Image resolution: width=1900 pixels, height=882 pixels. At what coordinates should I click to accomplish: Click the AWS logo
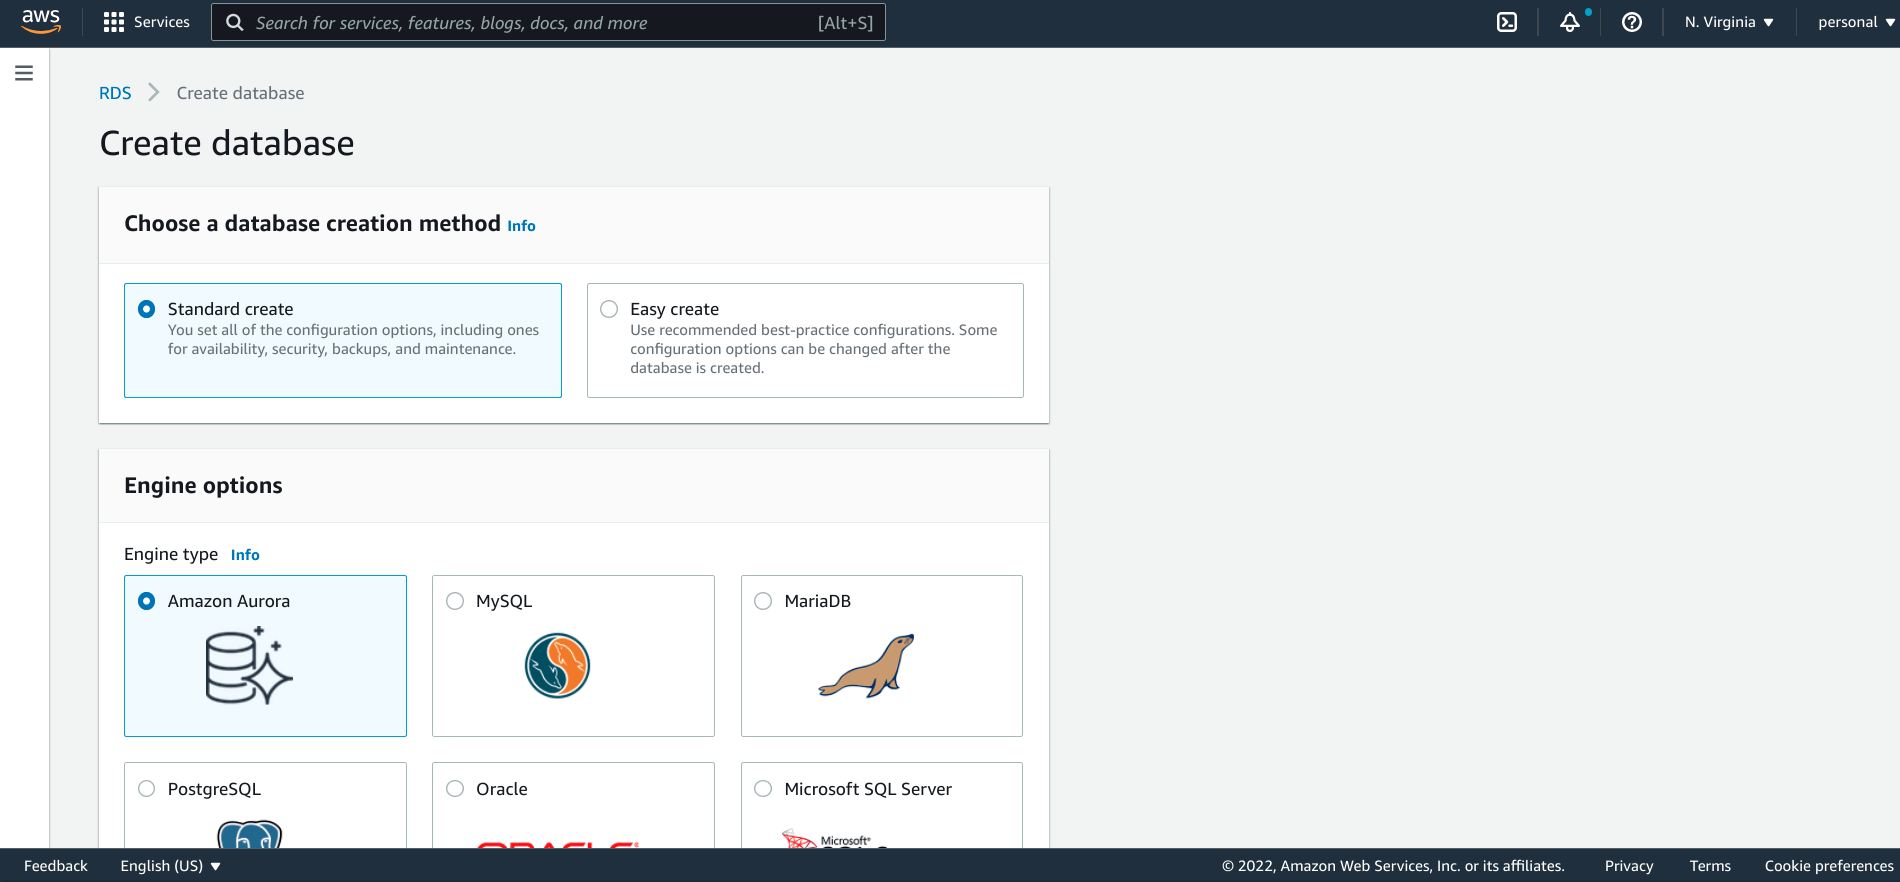point(41,22)
